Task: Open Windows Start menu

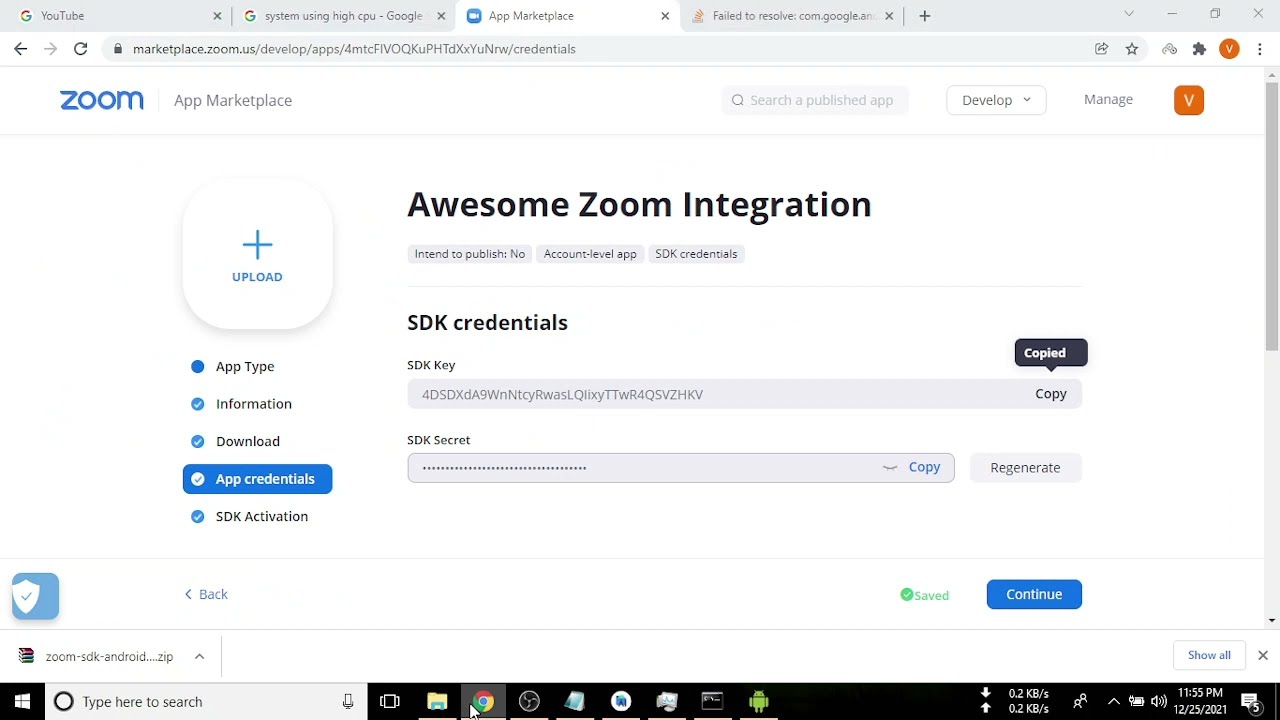Action: (x=22, y=702)
